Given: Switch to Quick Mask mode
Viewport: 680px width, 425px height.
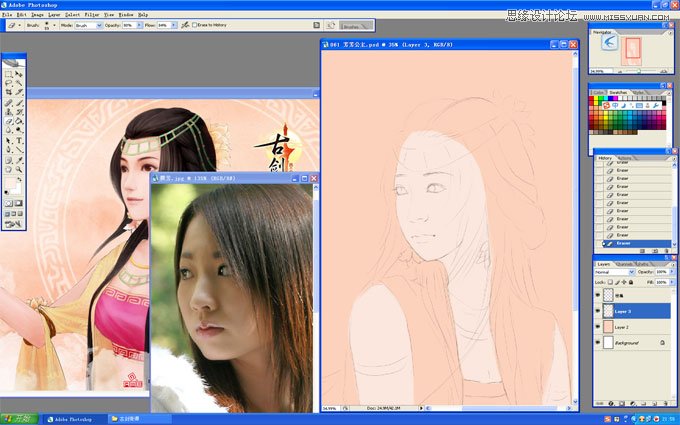Looking at the screenshot, I should coord(19,203).
